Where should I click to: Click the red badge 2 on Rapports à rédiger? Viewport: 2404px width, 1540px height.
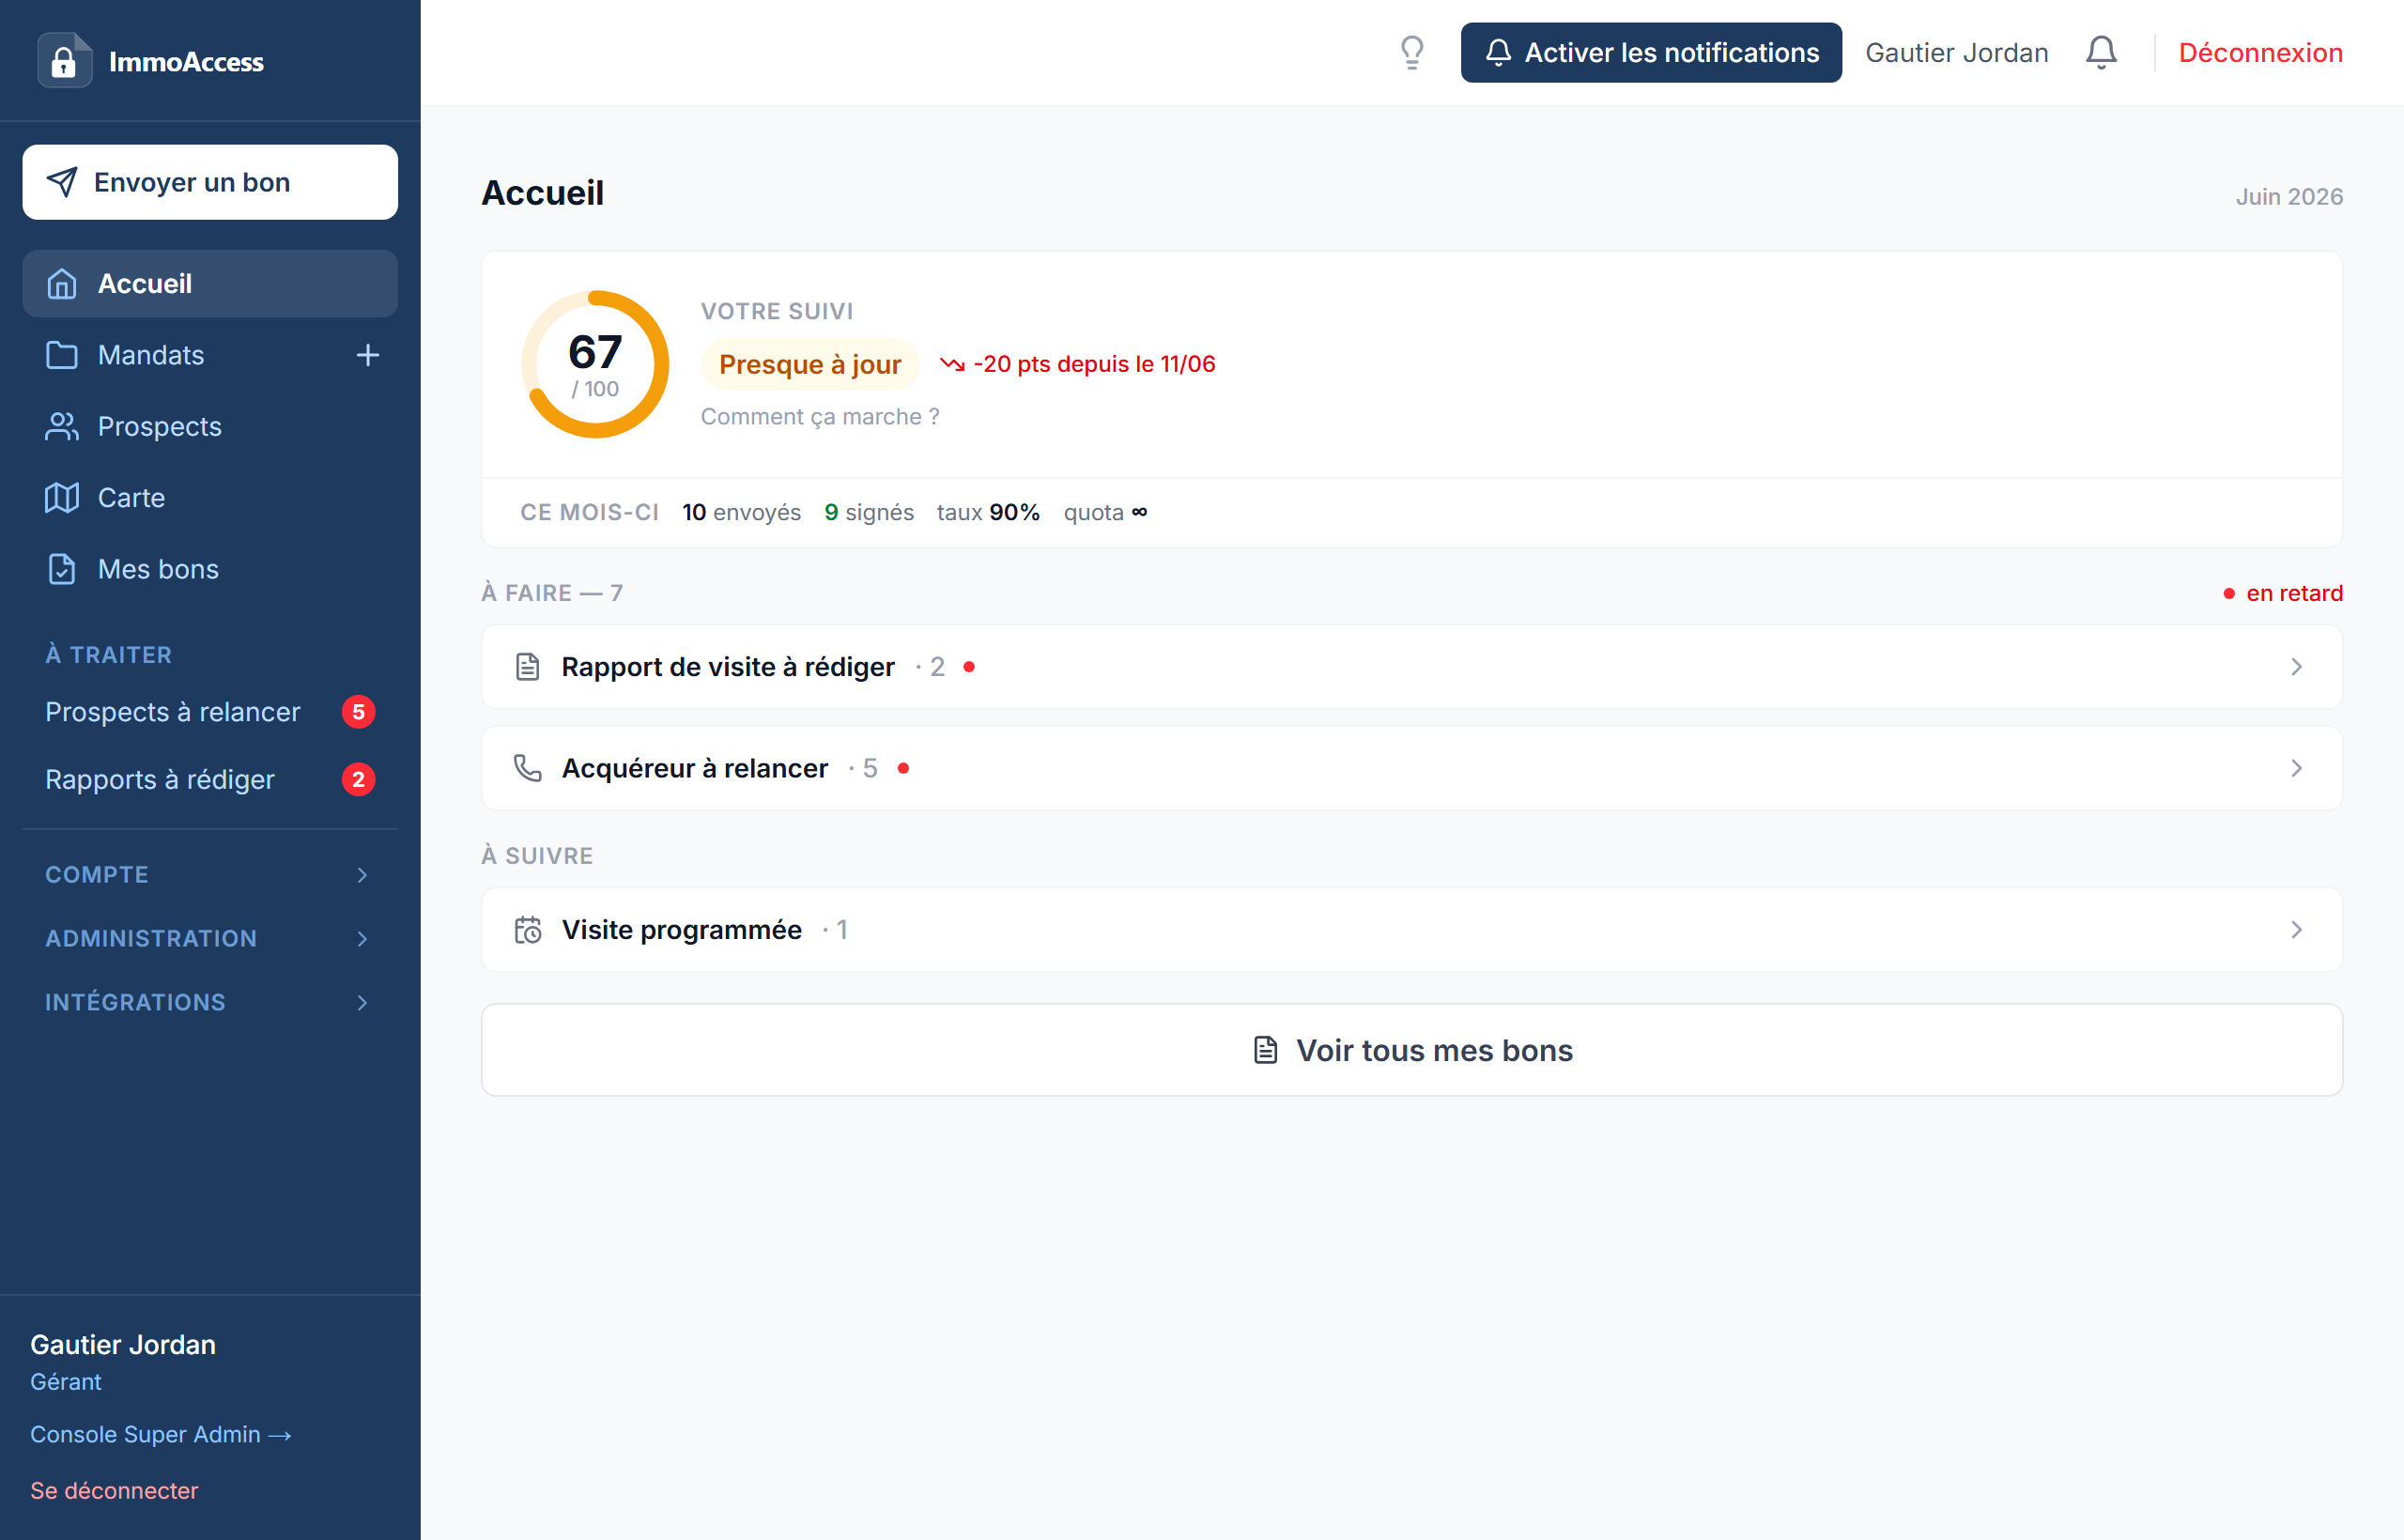click(x=359, y=780)
